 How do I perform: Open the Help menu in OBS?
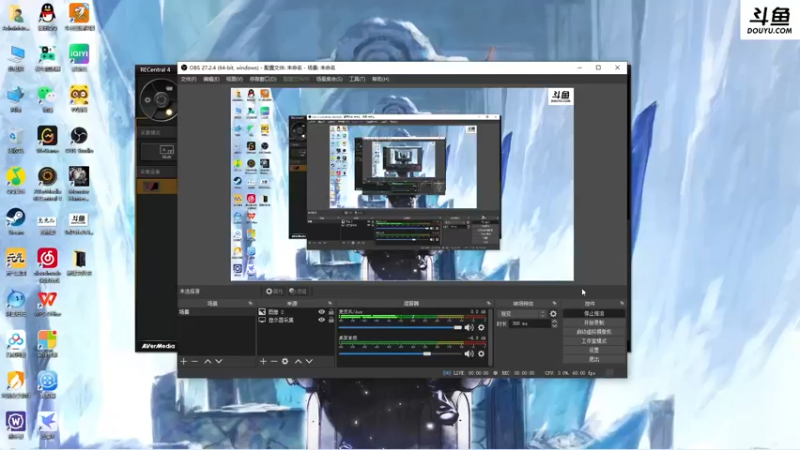380,79
